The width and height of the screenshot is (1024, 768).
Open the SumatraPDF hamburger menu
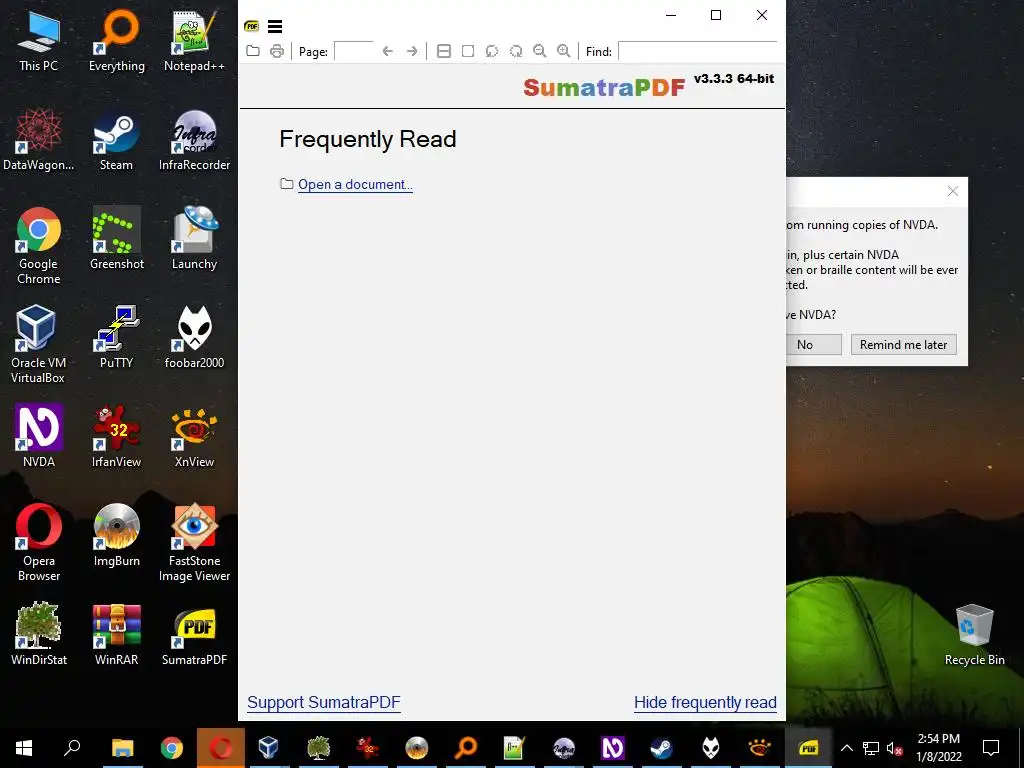[275, 26]
